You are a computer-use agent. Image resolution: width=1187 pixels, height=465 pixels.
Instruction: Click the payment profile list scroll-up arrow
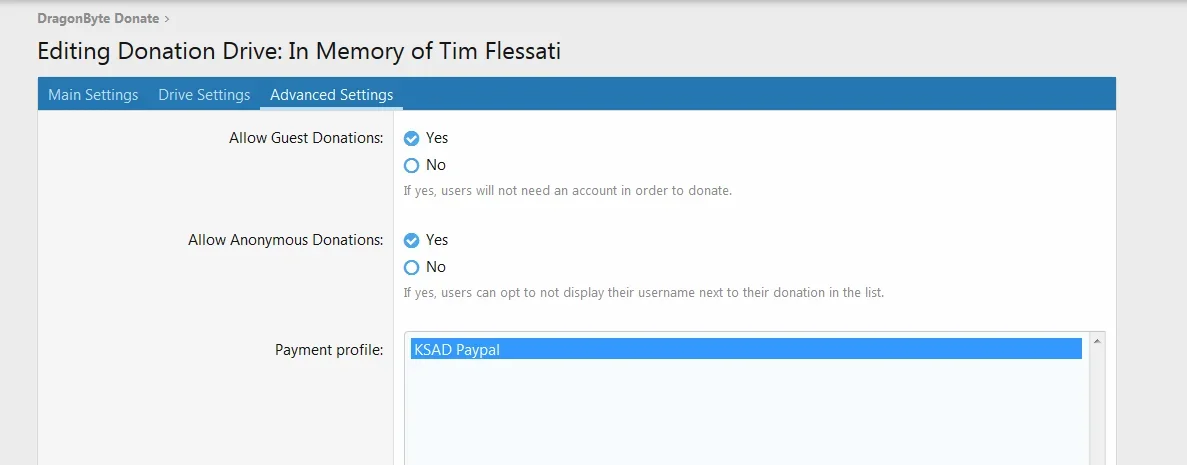click(1097, 341)
